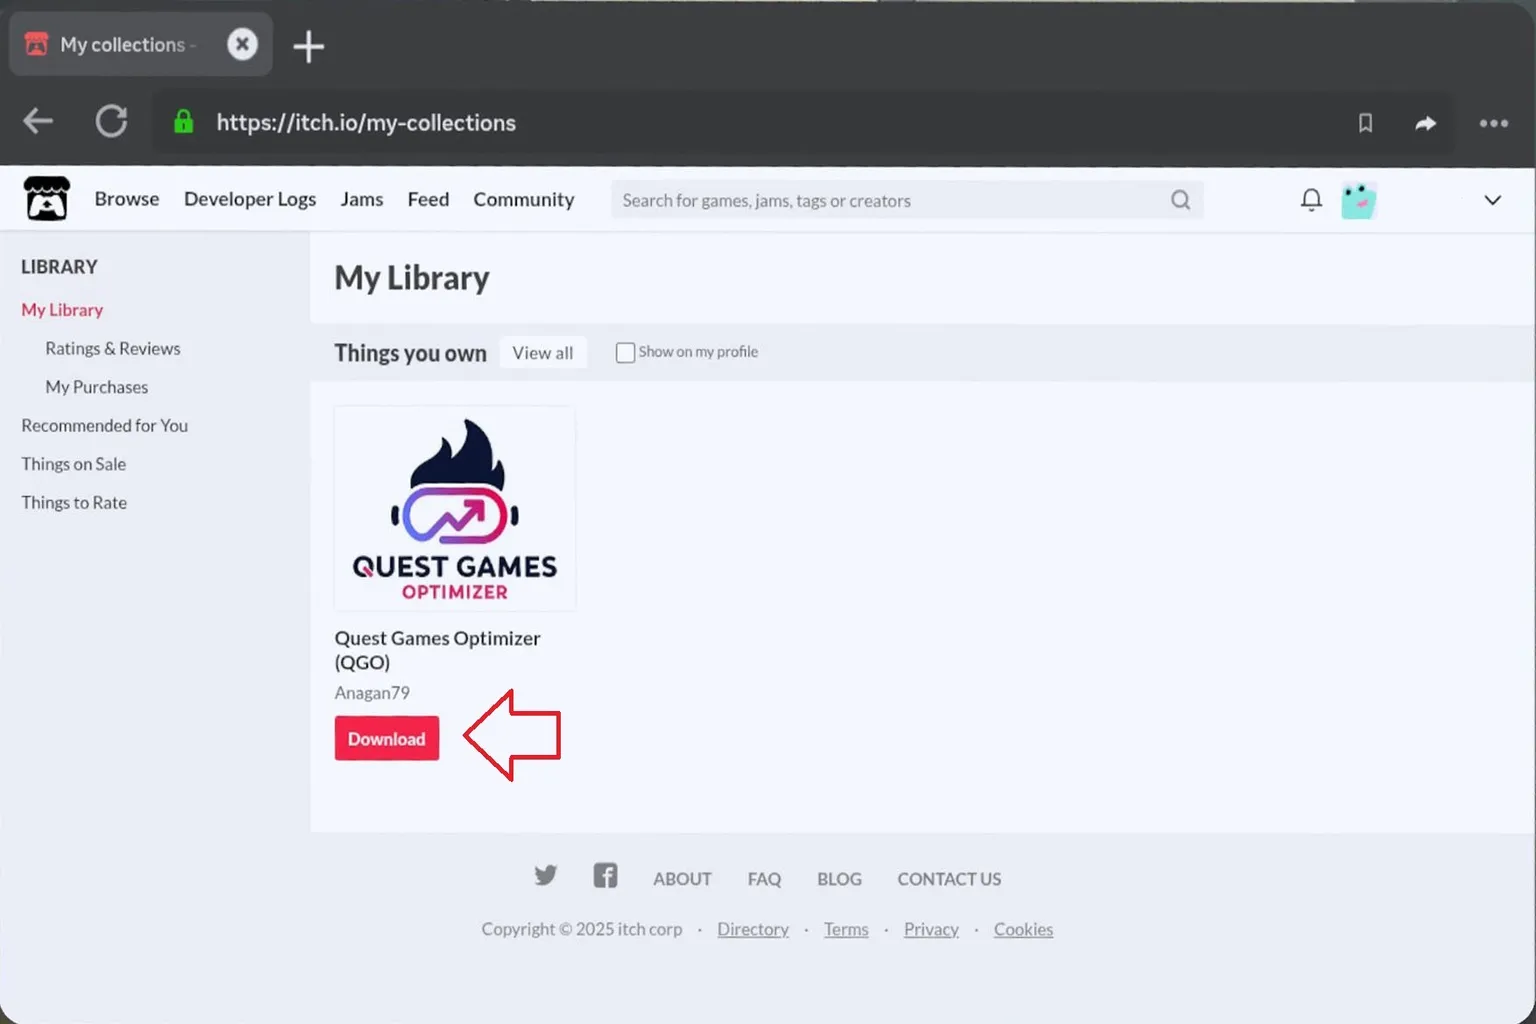Open the browser three-dot menu
The height and width of the screenshot is (1024, 1536).
pyautogui.click(x=1493, y=123)
